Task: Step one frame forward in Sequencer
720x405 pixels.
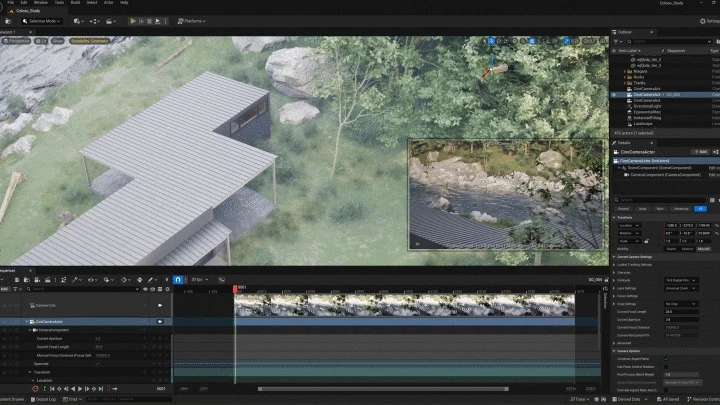Action: coord(87,389)
